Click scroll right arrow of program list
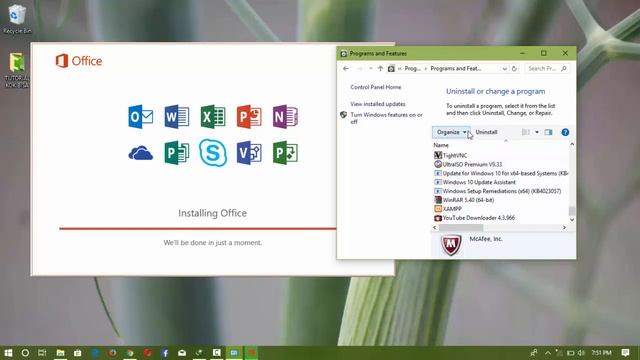 point(564,228)
